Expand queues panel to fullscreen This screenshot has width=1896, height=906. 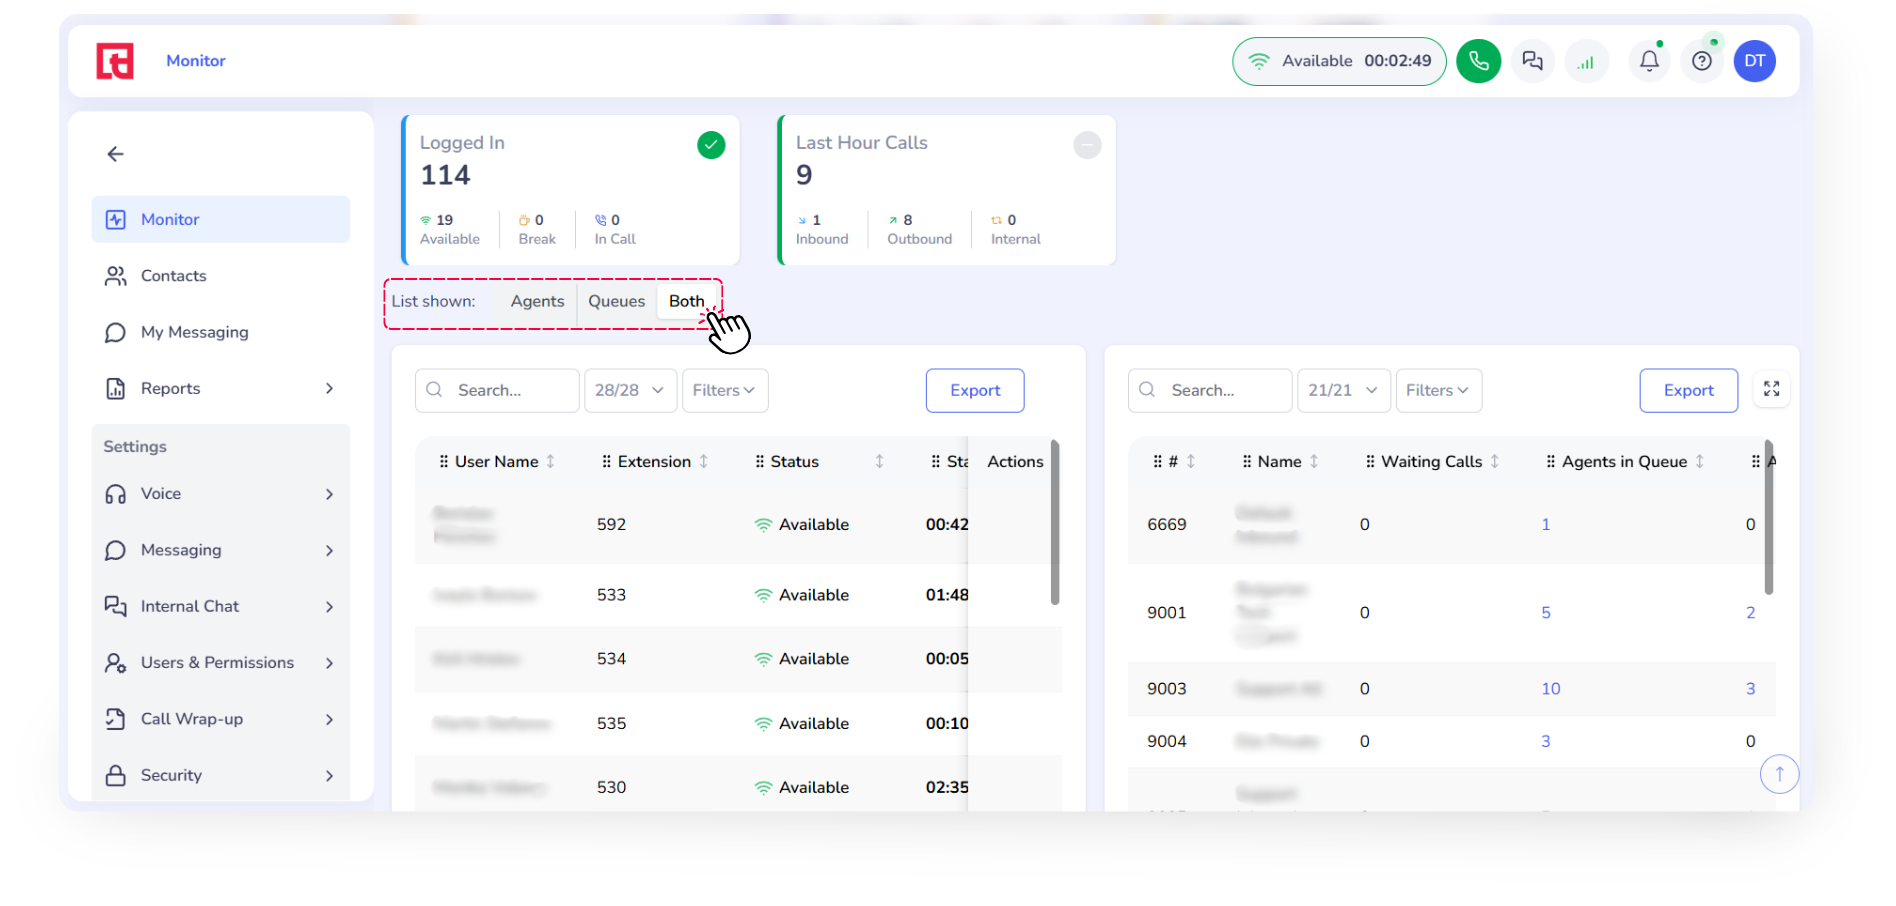(x=1771, y=389)
